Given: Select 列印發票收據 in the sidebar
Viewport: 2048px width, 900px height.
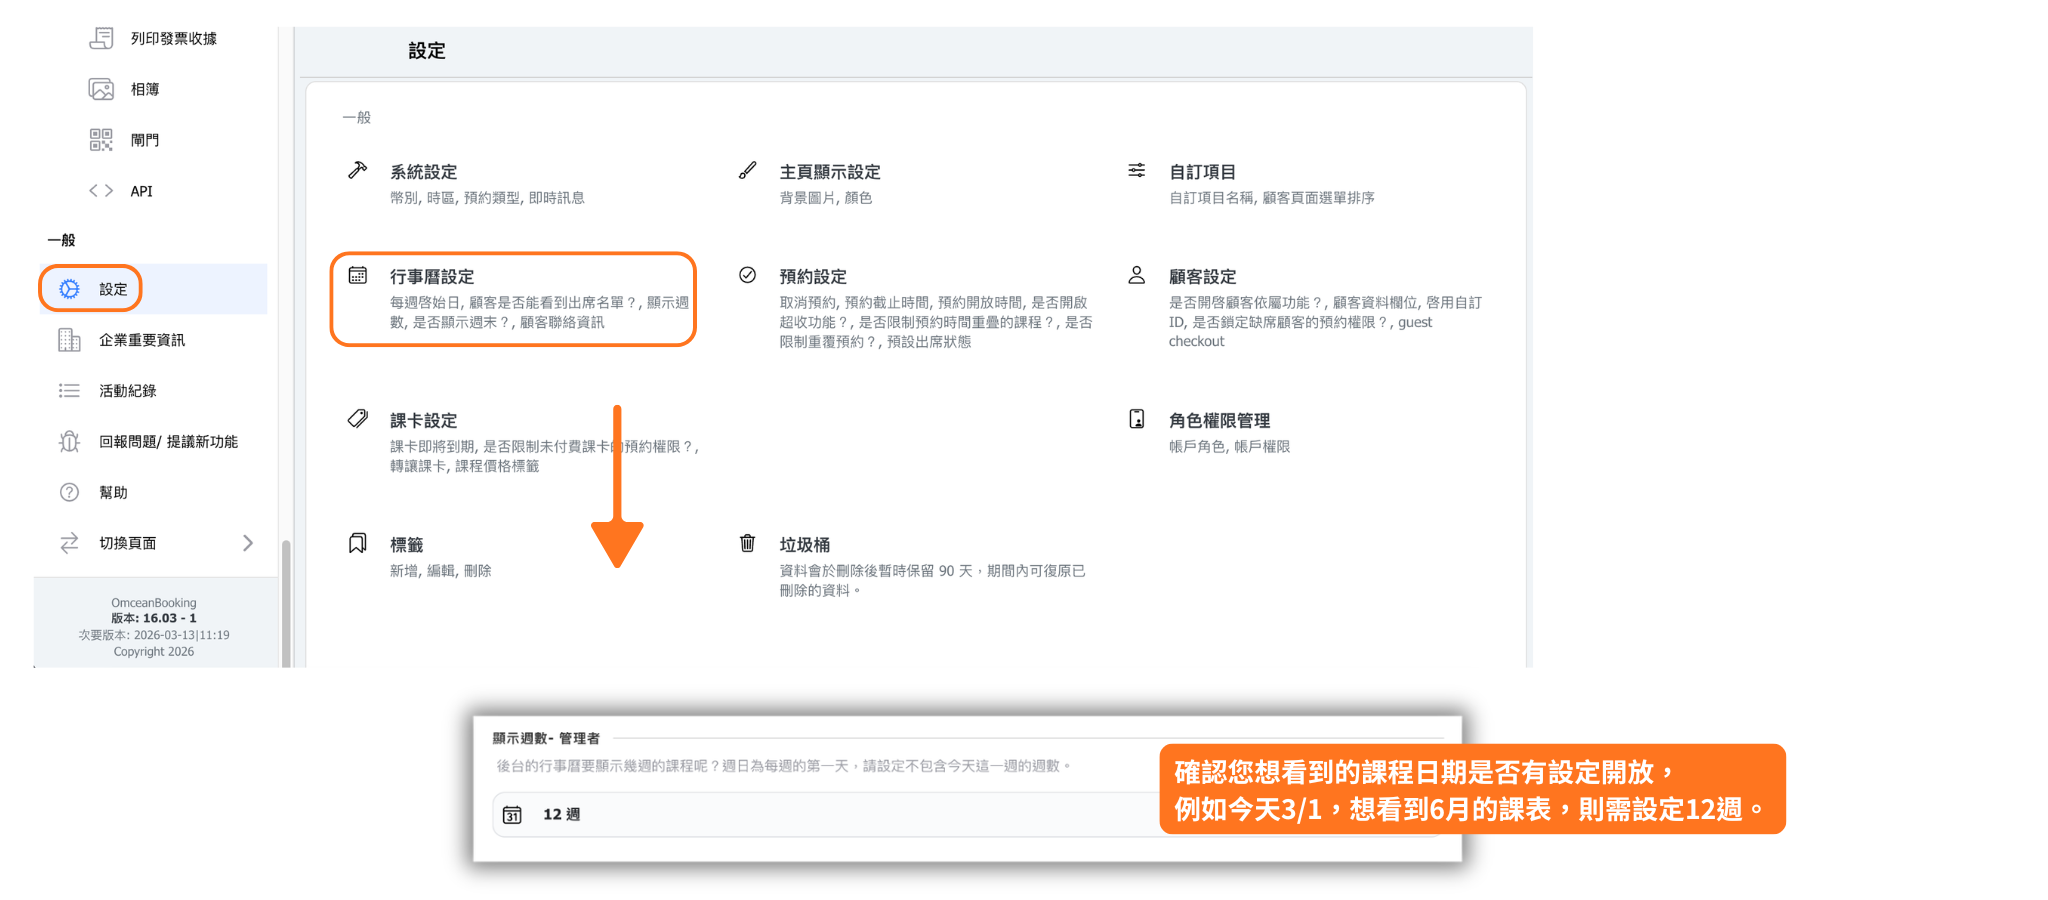Looking at the screenshot, I should [x=173, y=39].
